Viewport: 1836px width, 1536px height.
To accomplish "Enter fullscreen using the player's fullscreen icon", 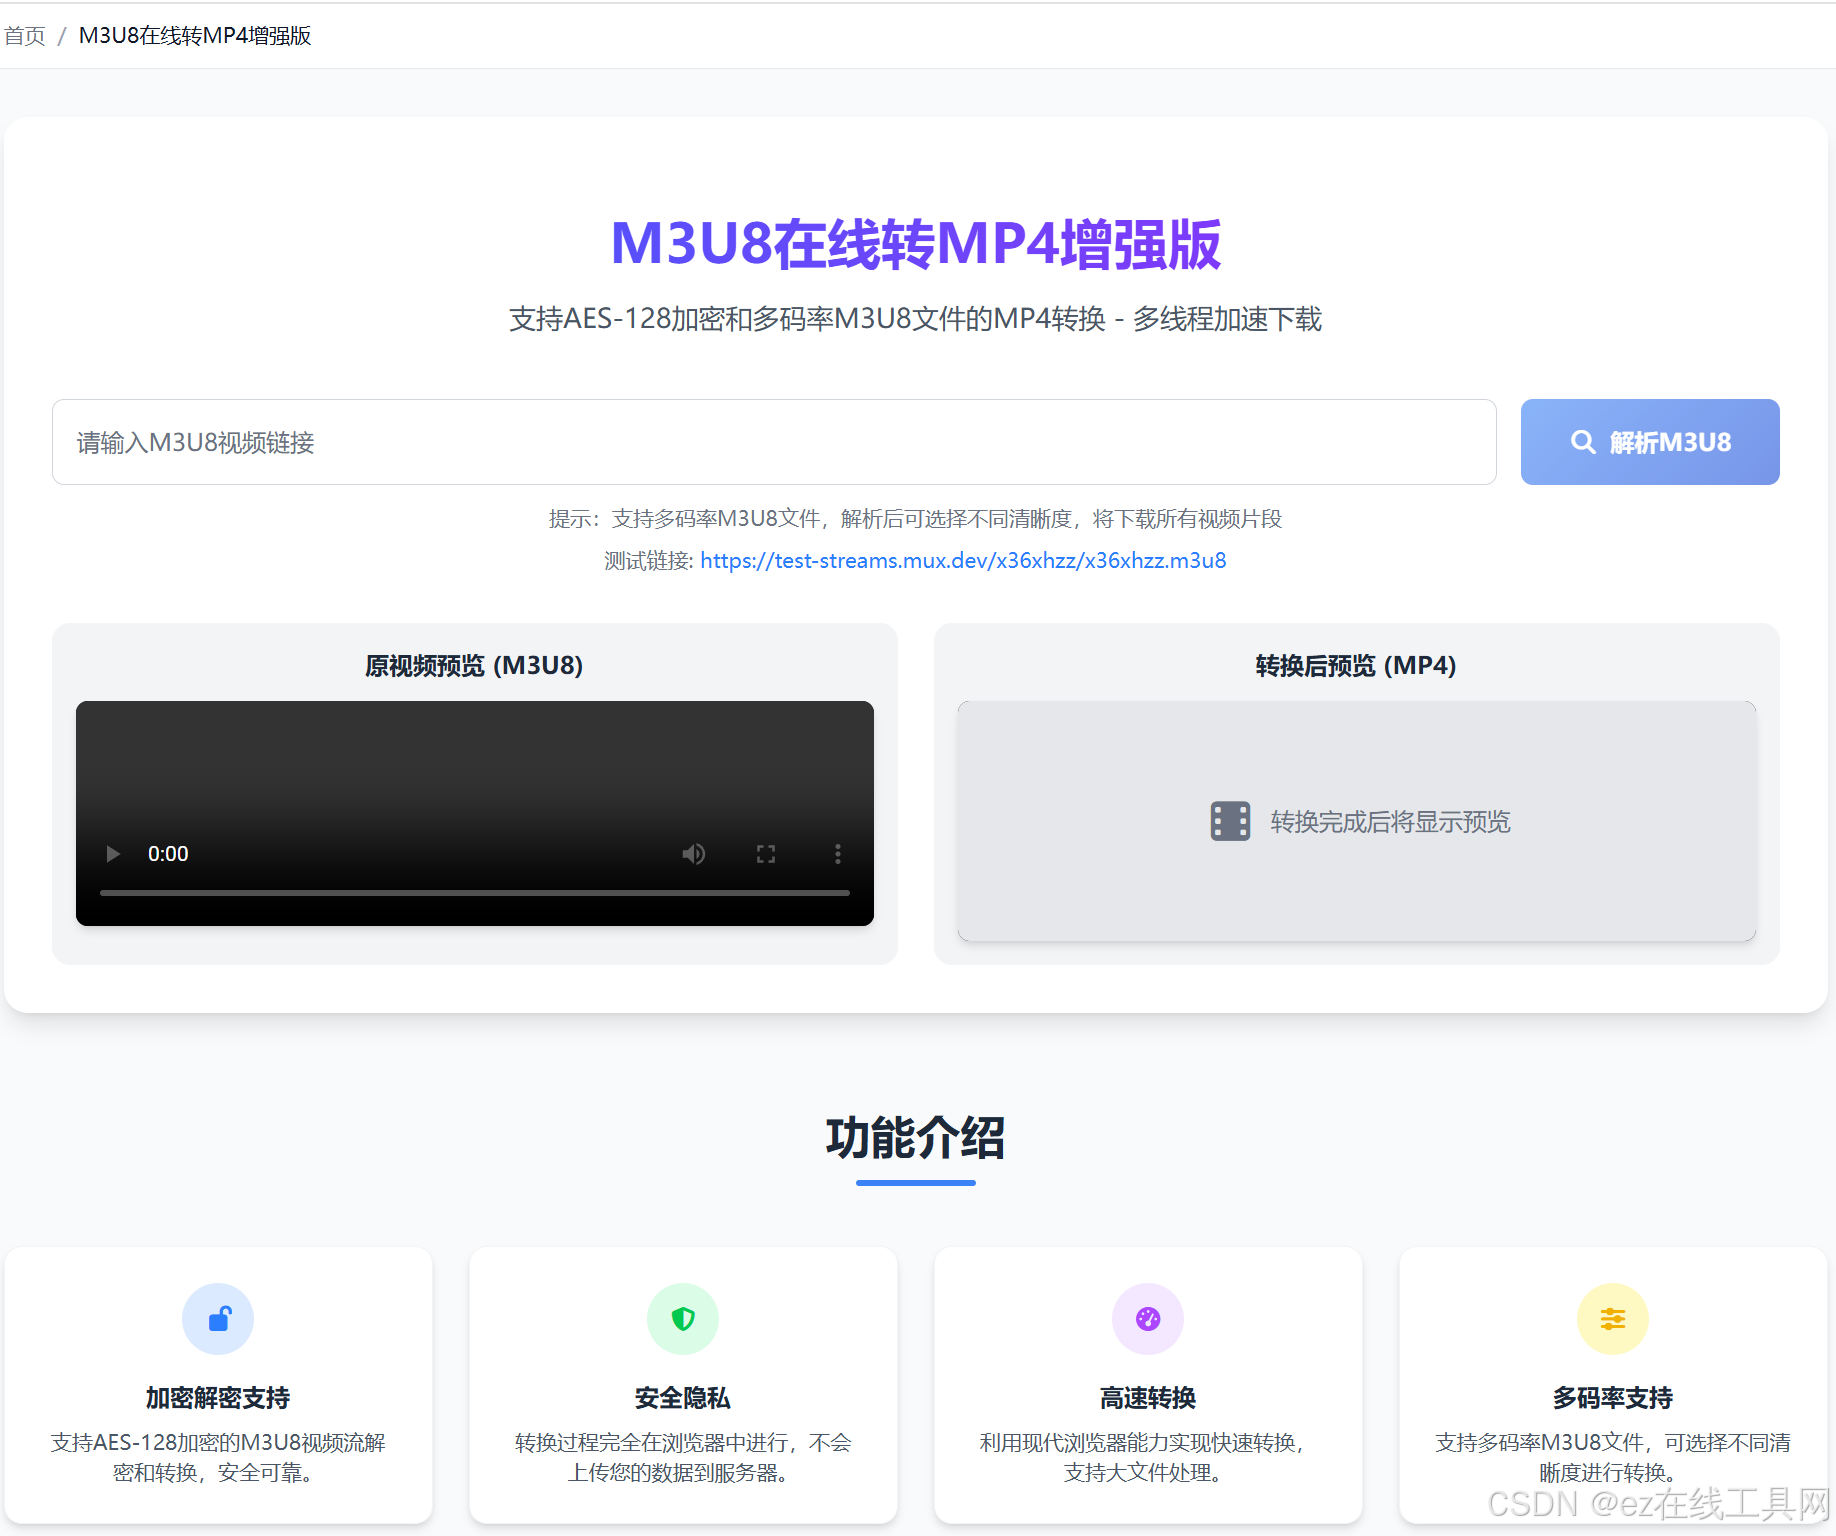I will pyautogui.click(x=766, y=853).
